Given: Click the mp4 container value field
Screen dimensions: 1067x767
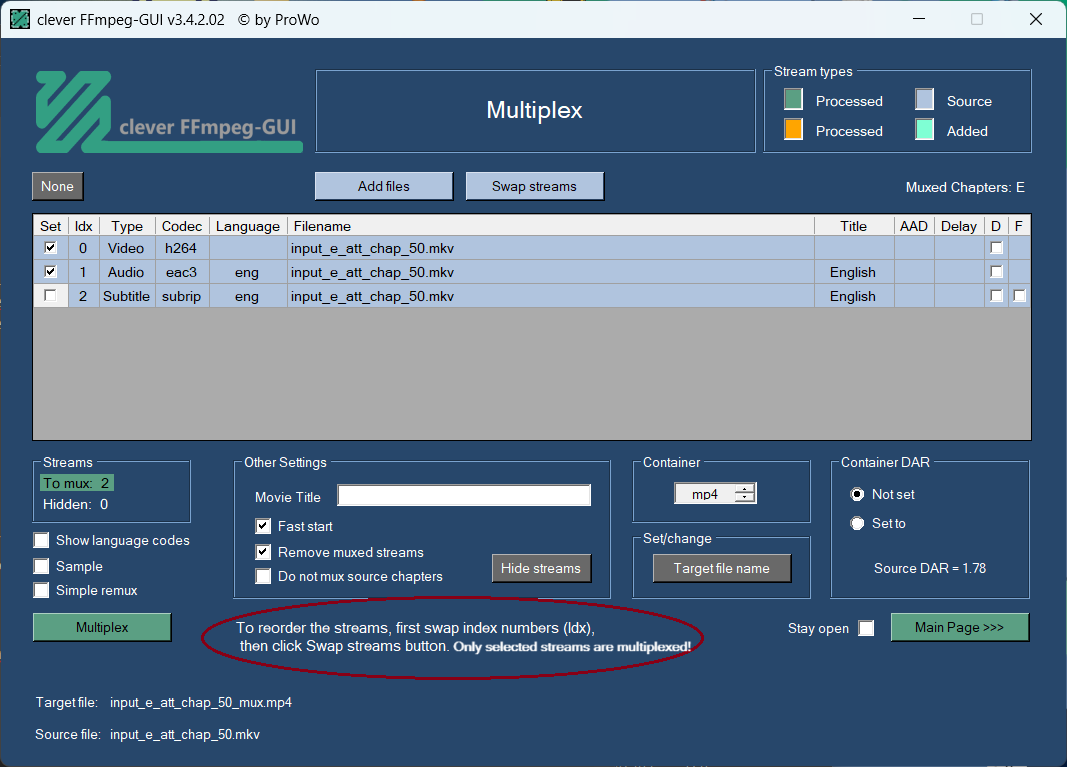Looking at the screenshot, I should pos(705,494).
